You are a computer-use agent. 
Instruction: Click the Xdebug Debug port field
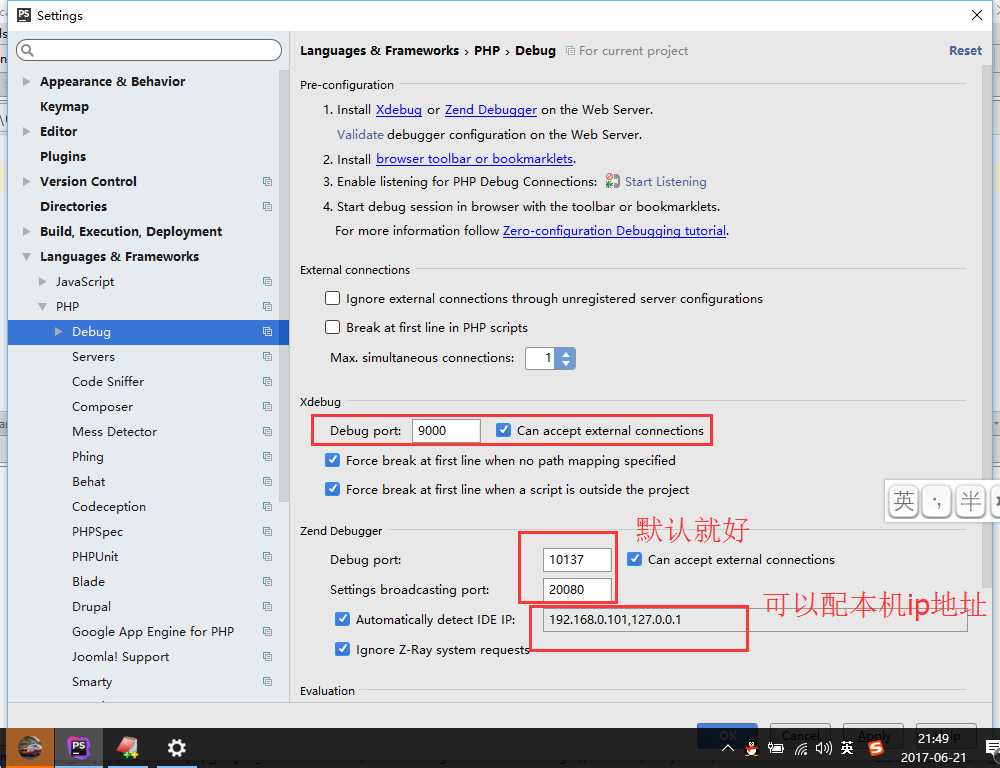[x=446, y=431]
